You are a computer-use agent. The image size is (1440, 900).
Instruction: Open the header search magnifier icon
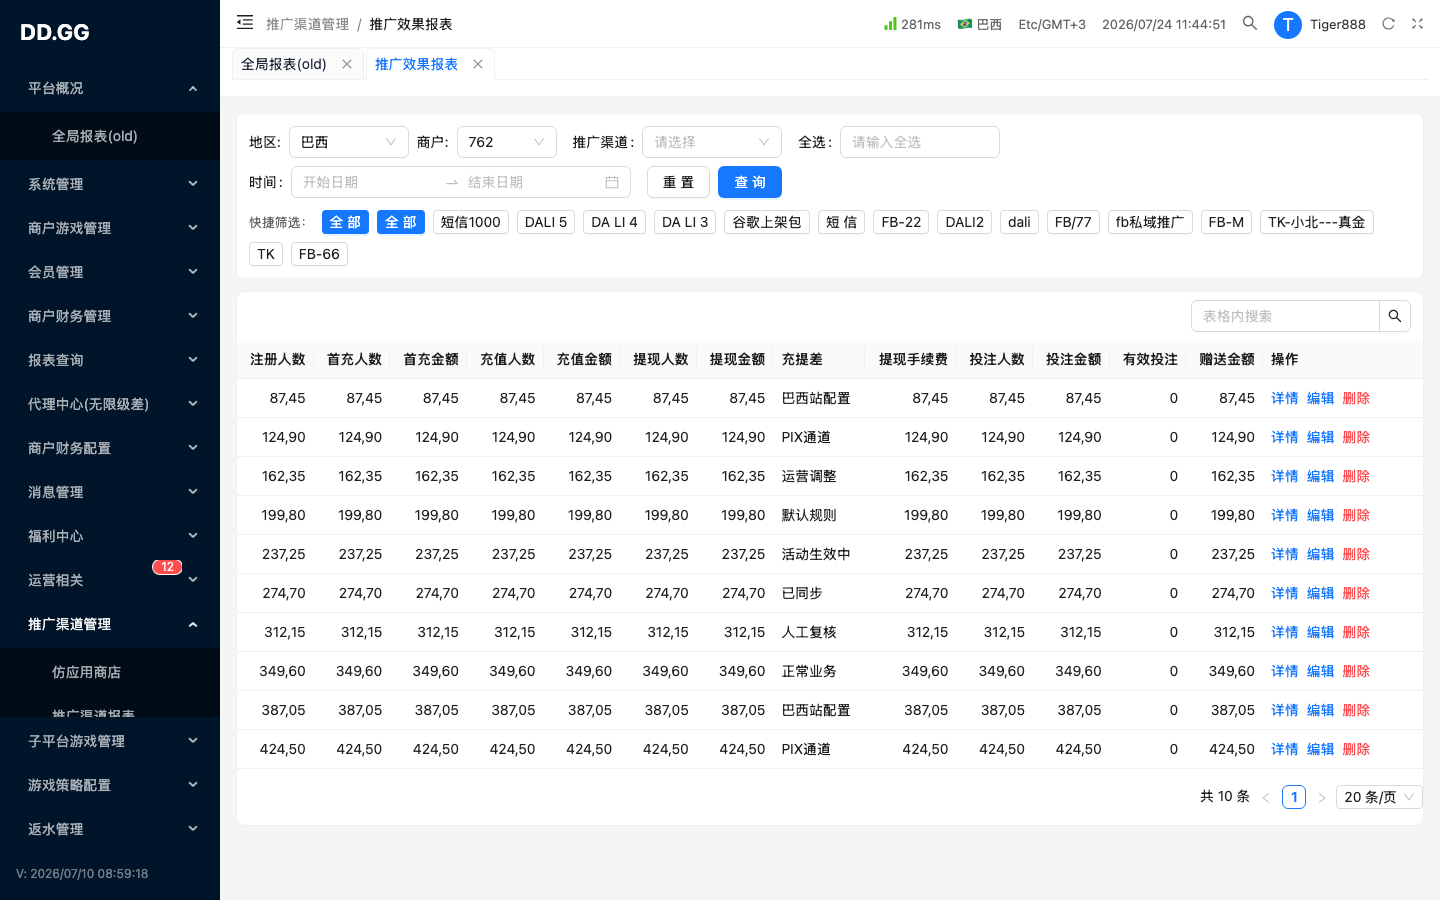click(1250, 23)
